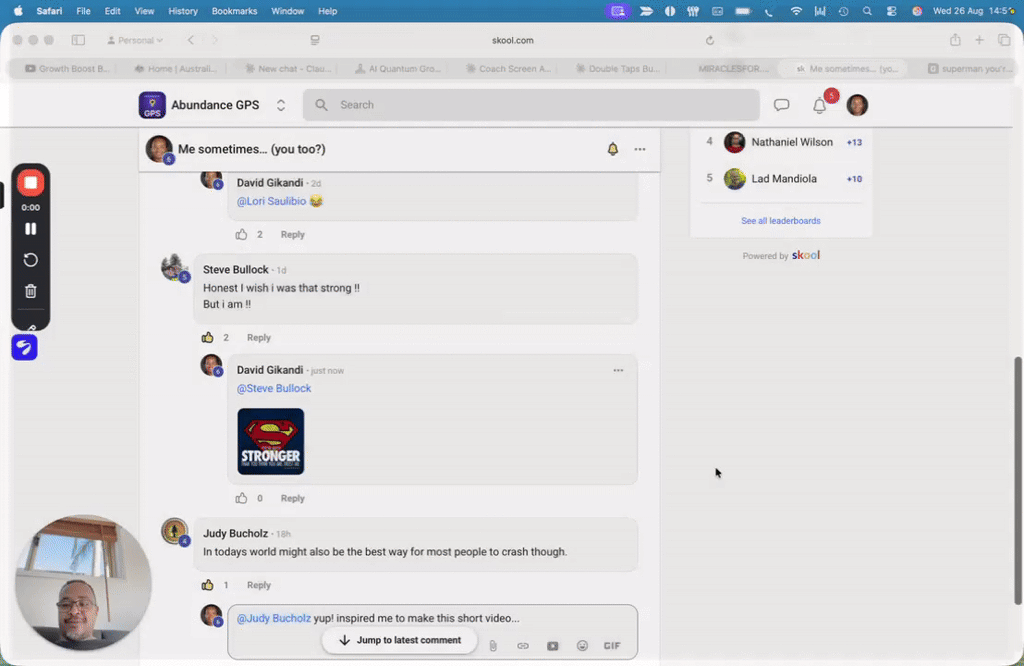Stop the screen recording with red button

pyautogui.click(x=30, y=183)
